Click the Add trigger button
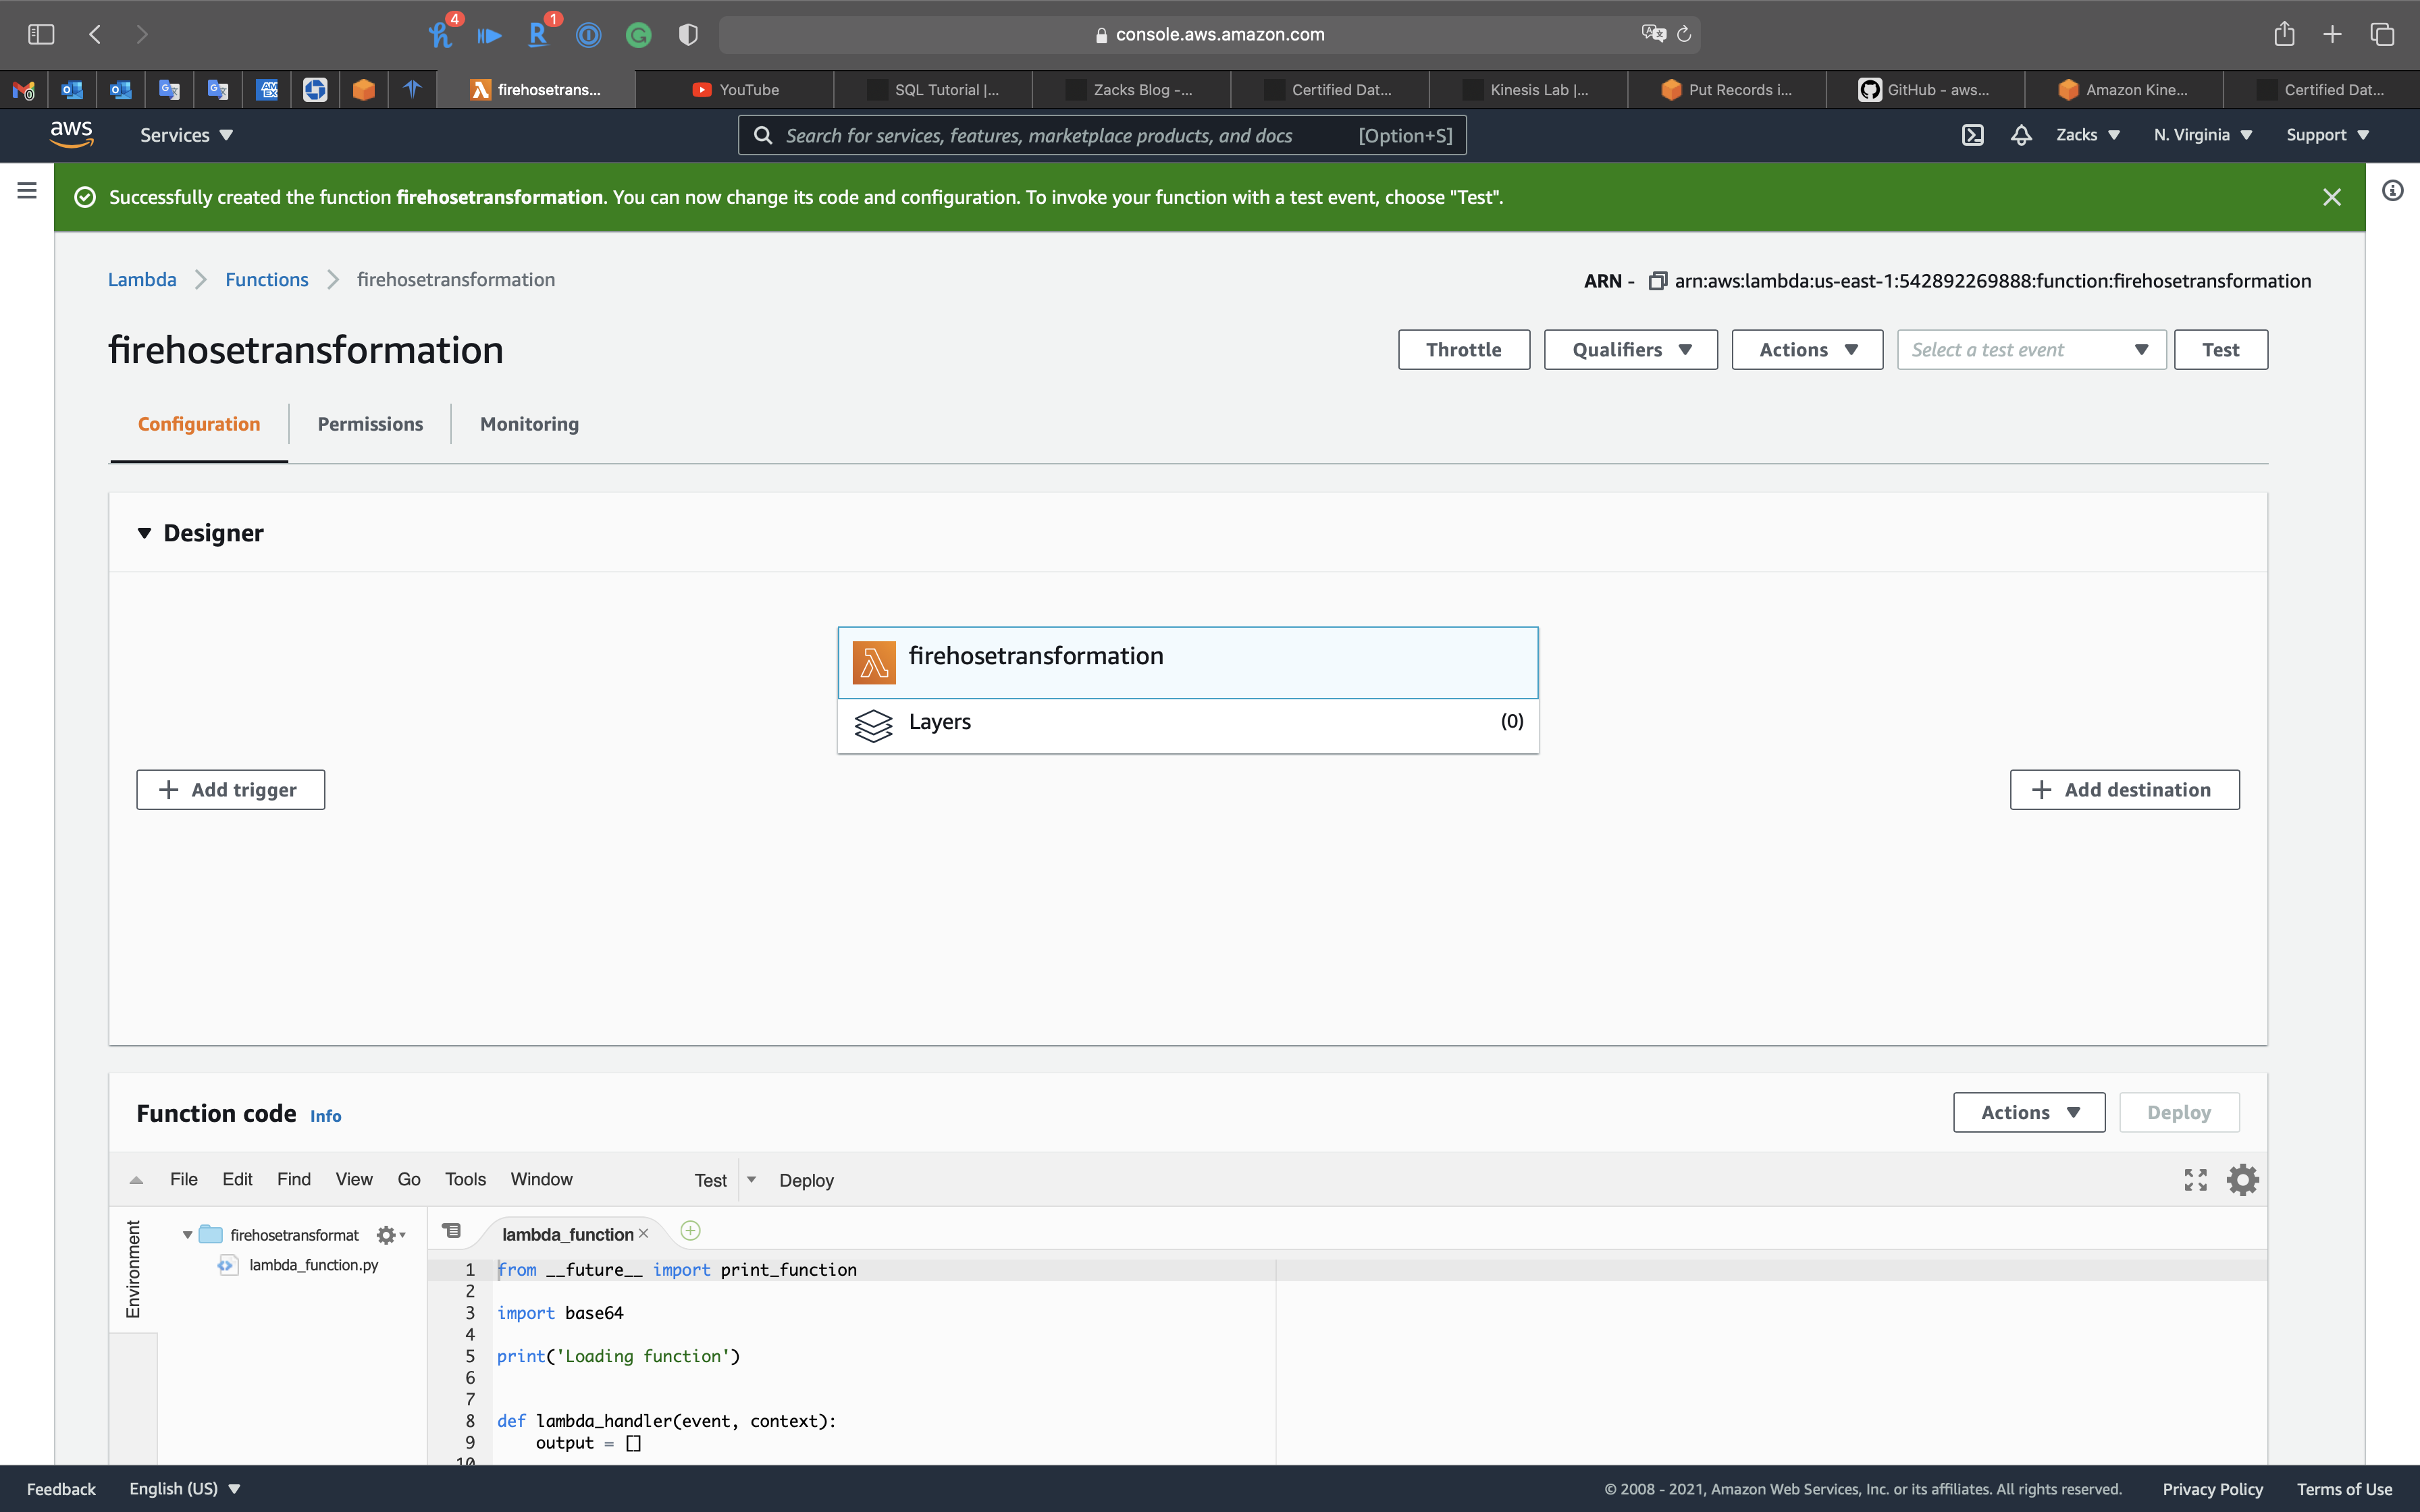 230,790
